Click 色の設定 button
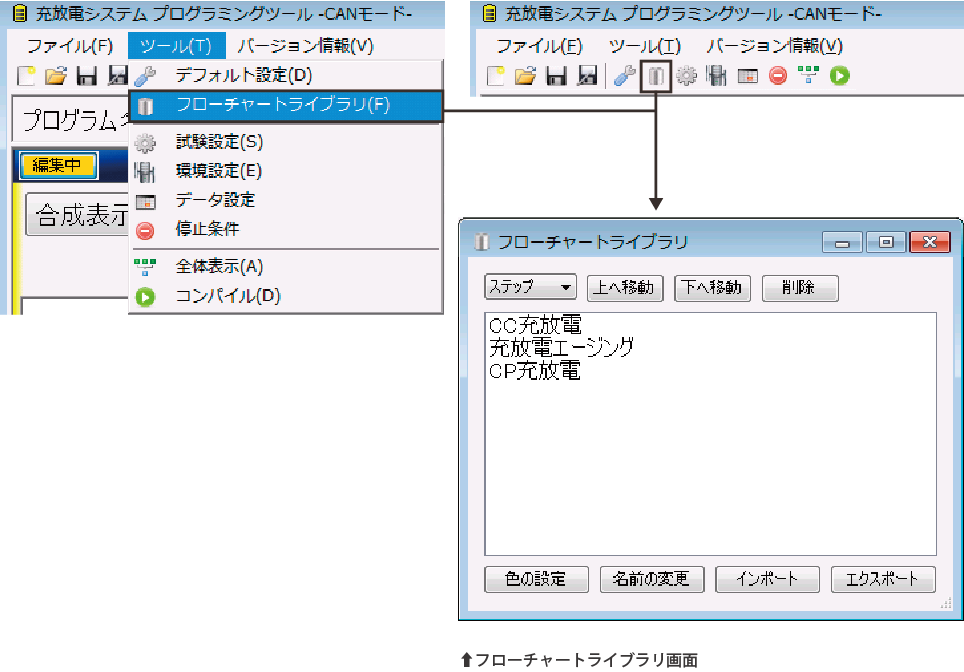964x672 pixels. pyautogui.click(x=536, y=579)
